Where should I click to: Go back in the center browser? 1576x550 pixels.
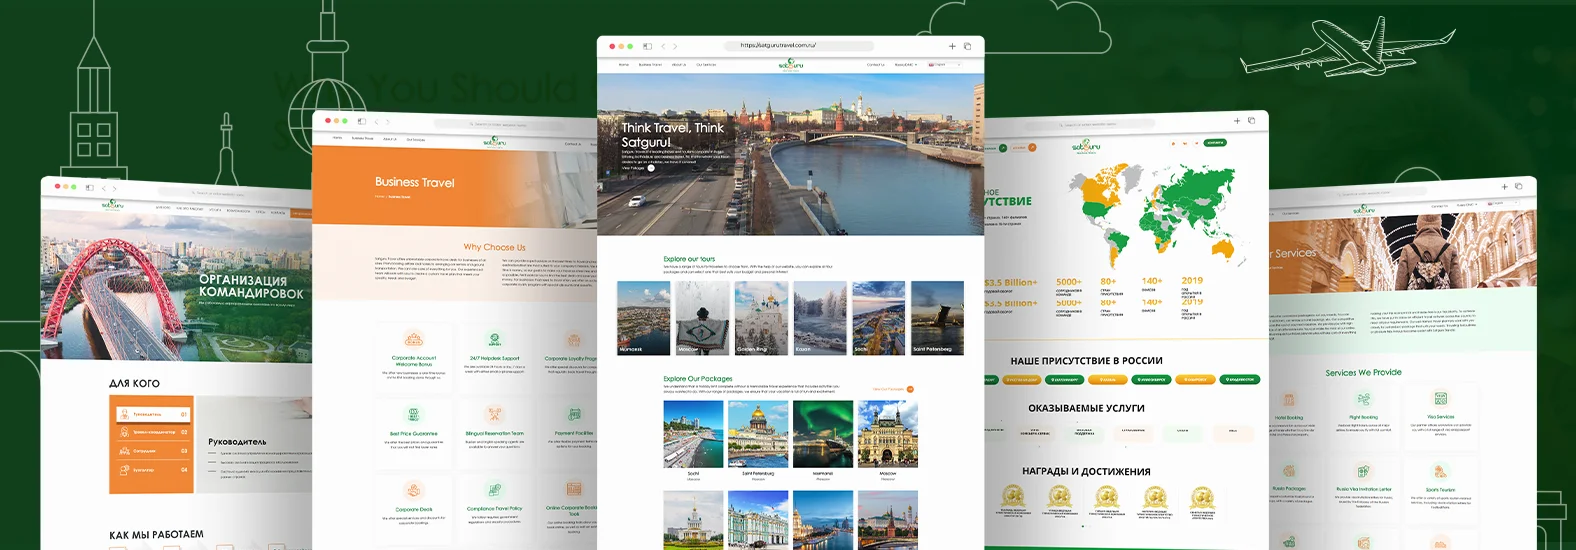pos(663,46)
